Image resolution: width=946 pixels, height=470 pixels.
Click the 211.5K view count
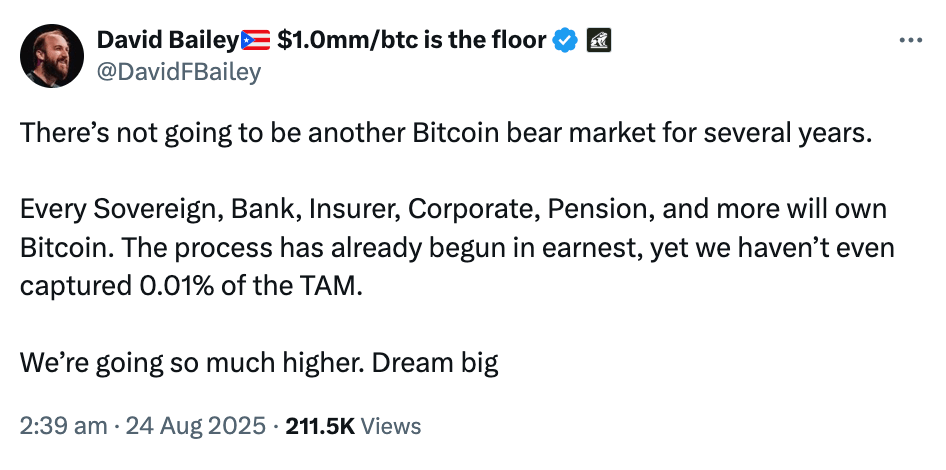pos(320,426)
